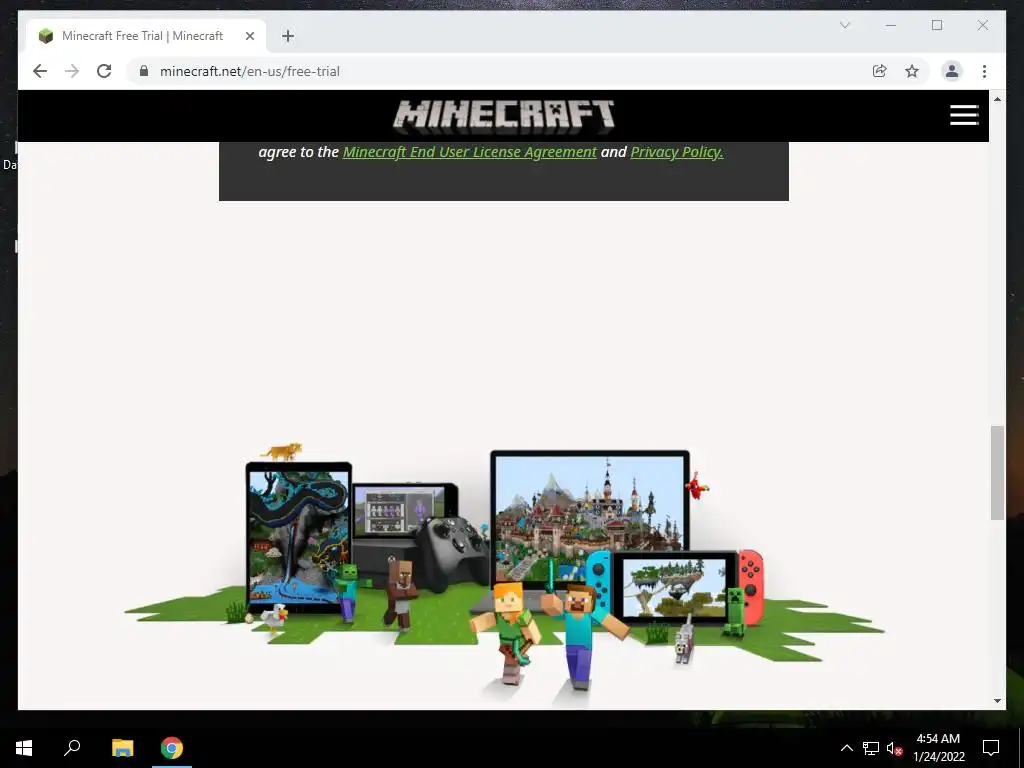This screenshot has width=1024, height=768.
Task: Open a new browser tab
Action: coord(288,36)
